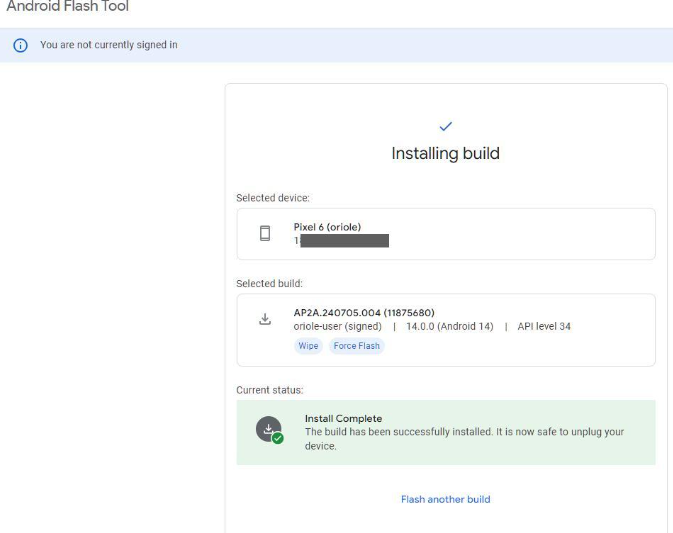This screenshot has width=673, height=533.
Task: Click the 14.0.0 (Android 14) version text
Action: [450, 327]
